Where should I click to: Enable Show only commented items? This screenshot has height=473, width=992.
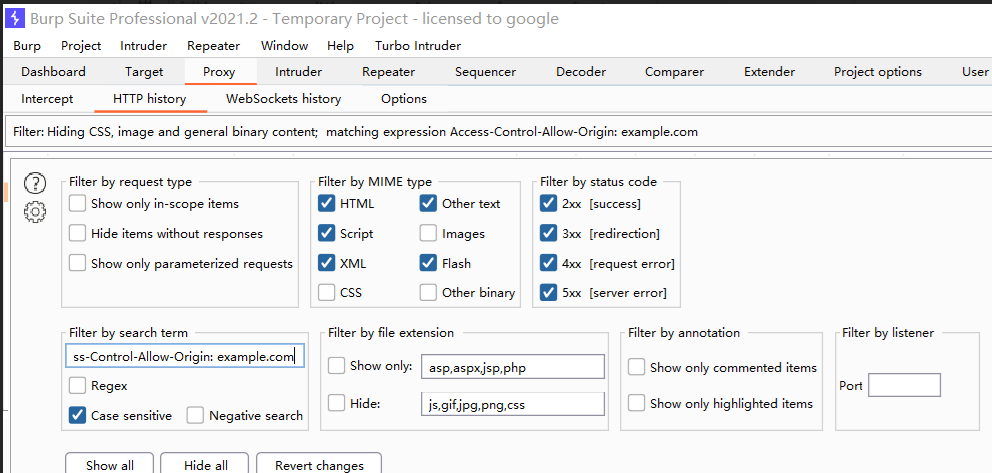pyautogui.click(x=636, y=367)
